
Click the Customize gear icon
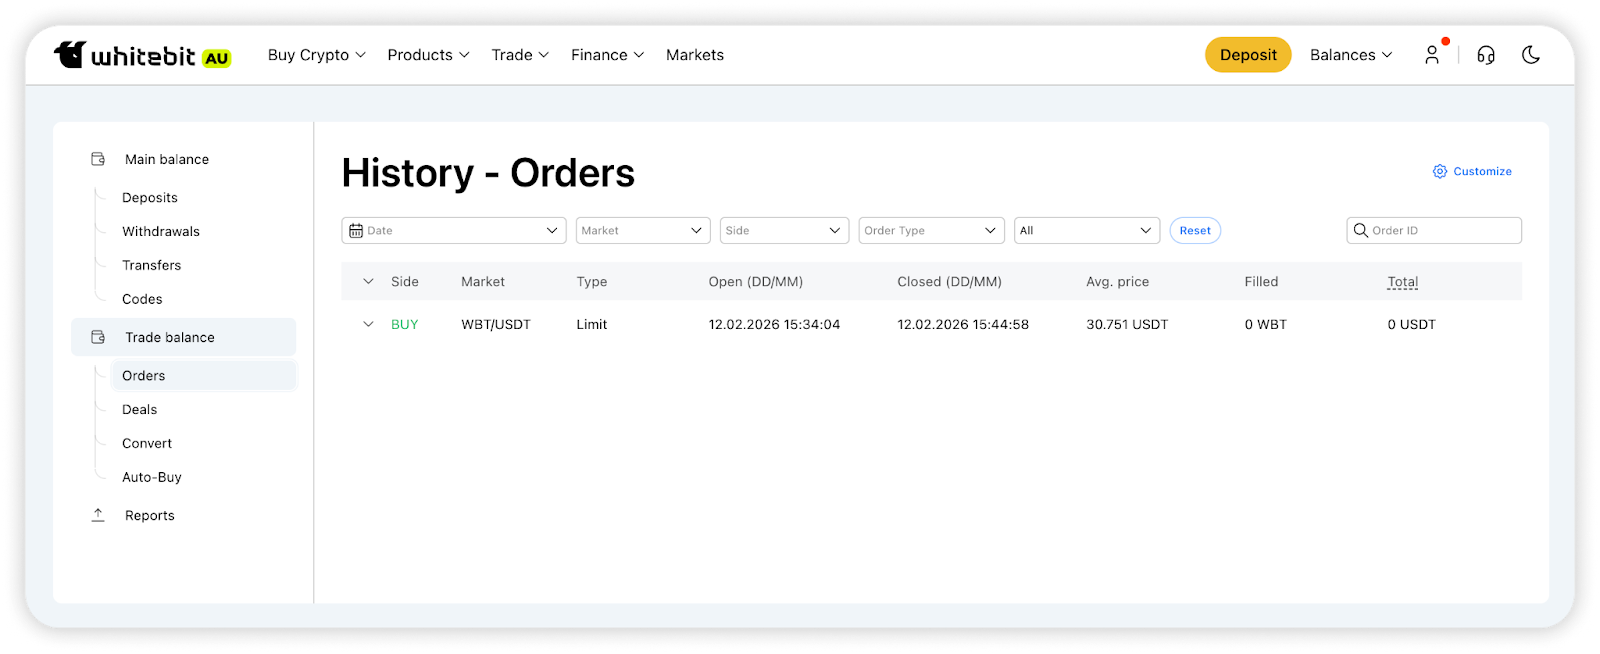(x=1440, y=171)
